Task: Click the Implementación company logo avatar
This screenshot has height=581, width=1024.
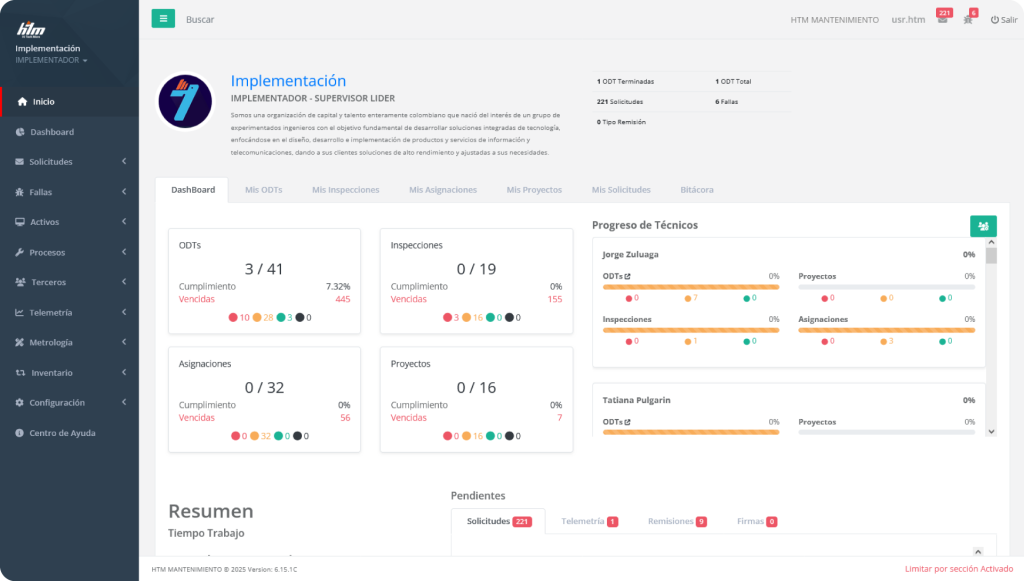Action: point(185,101)
